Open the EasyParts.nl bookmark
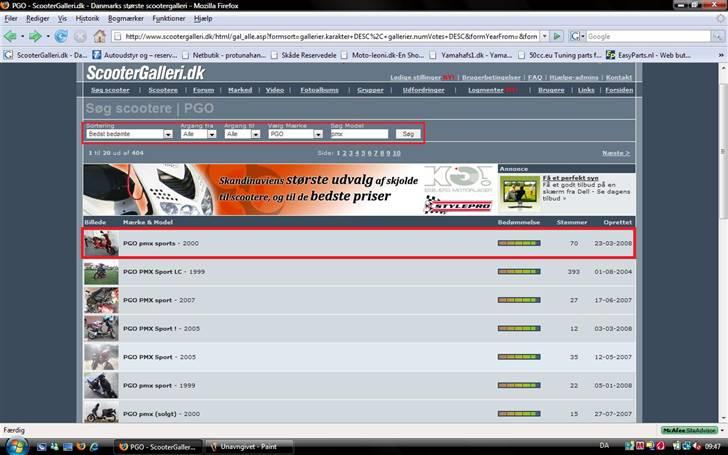 click(x=649, y=55)
